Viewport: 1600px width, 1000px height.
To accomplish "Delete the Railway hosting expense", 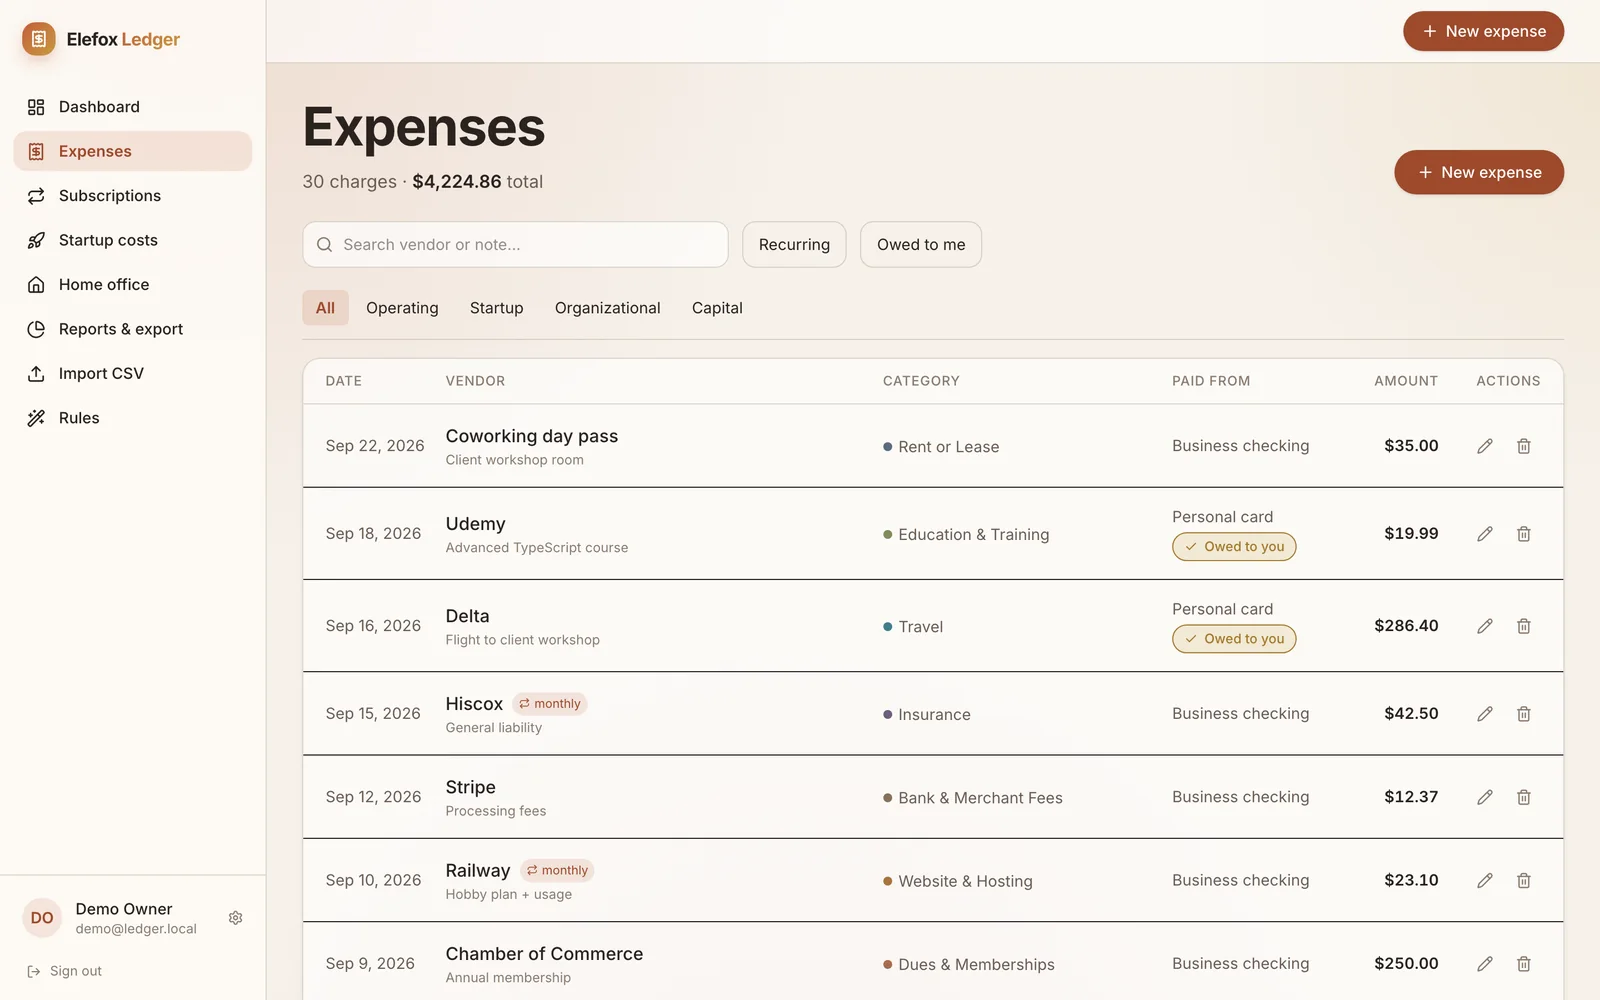I will pyautogui.click(x=1524, y=881).
